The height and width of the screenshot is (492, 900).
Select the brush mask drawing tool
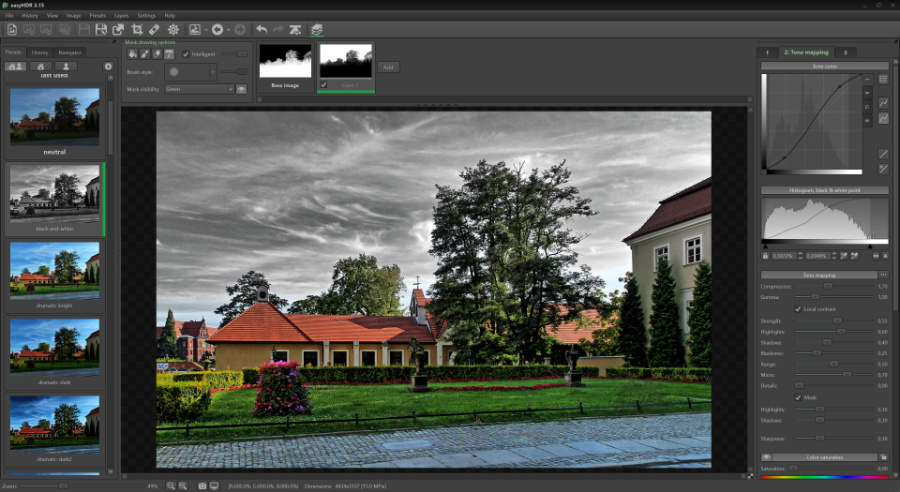[x=145, y=54]
